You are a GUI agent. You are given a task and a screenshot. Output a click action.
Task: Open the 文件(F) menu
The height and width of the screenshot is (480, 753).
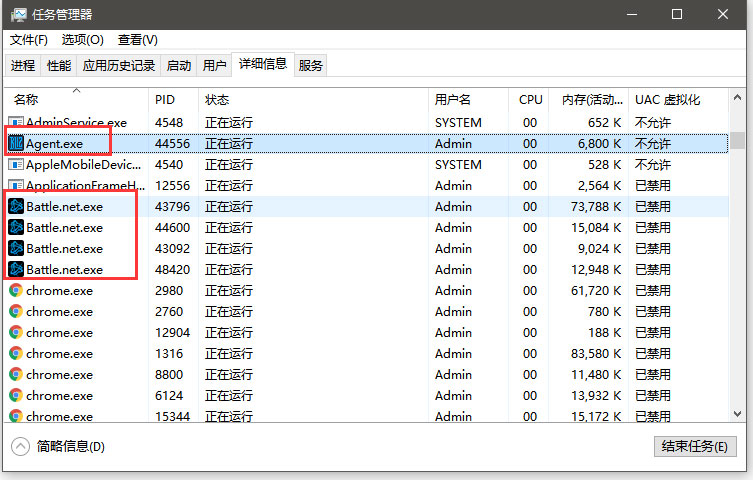pos(29,40)
